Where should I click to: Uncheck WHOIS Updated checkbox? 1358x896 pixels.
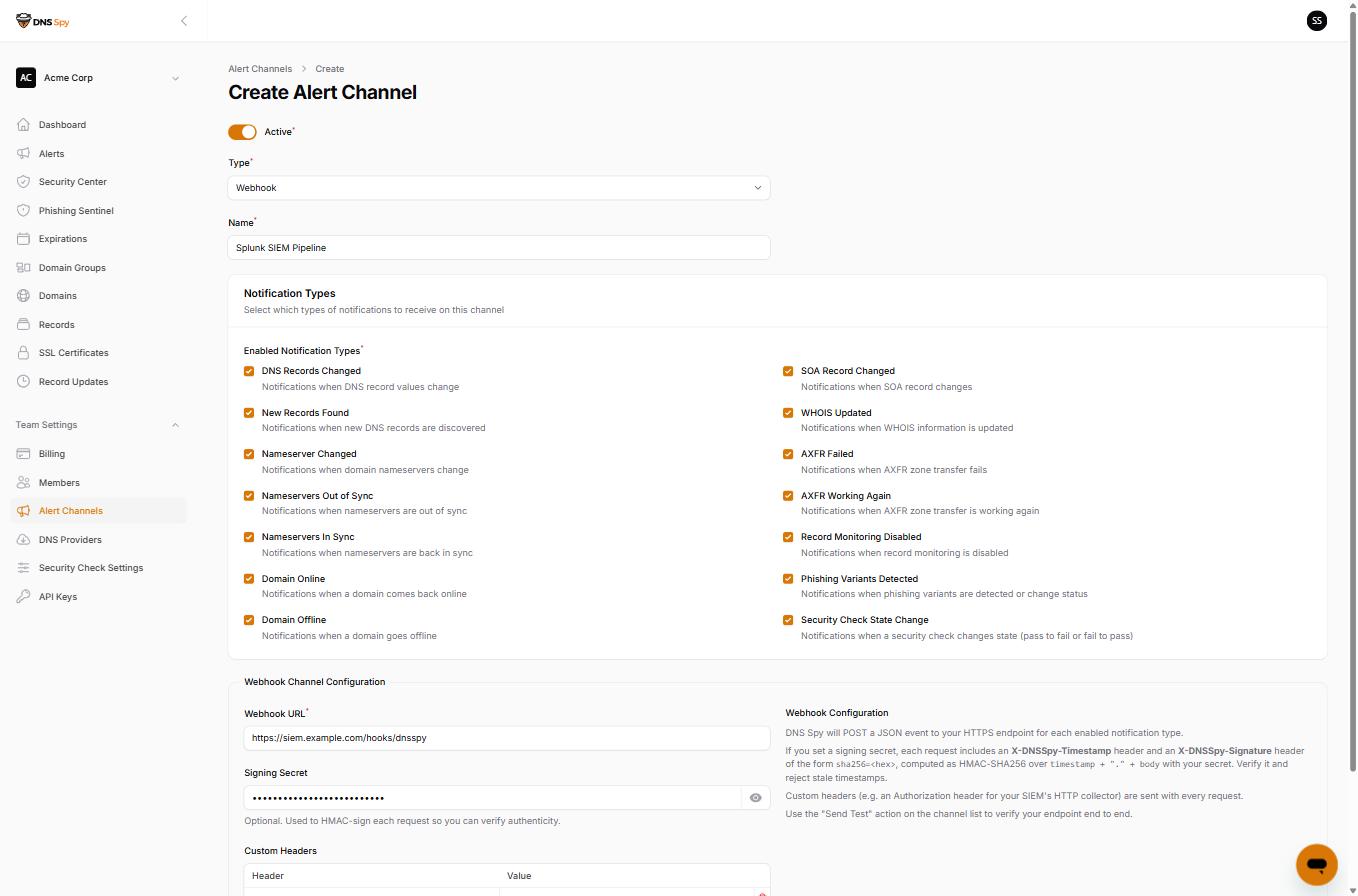click(788, 413)
